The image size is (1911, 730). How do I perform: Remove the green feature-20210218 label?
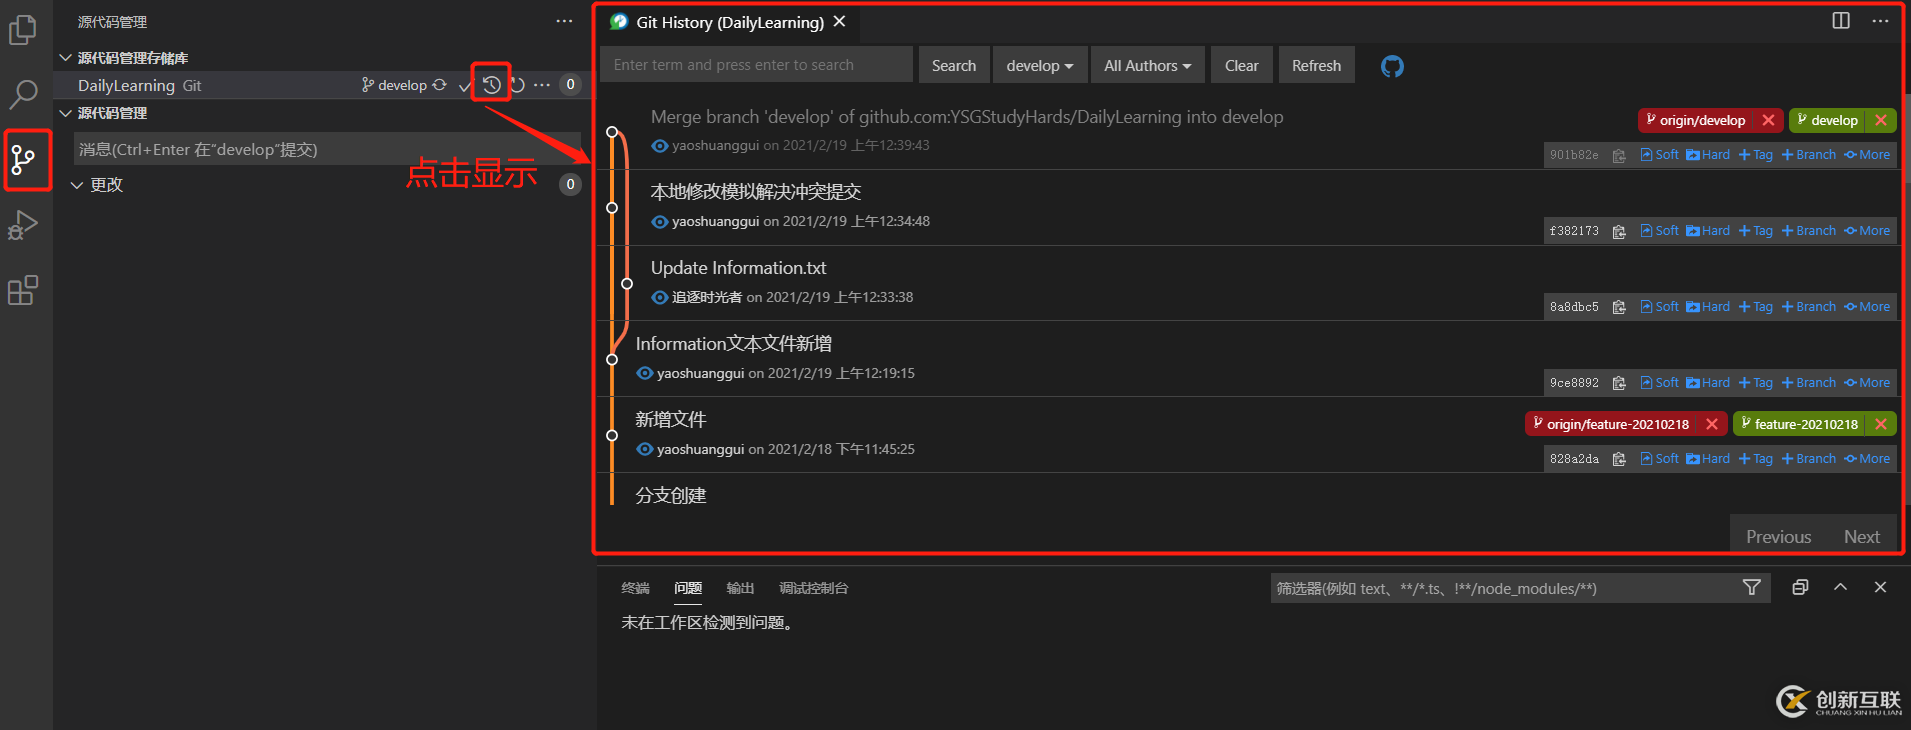pyautogui.click(x=1881, y=424)
